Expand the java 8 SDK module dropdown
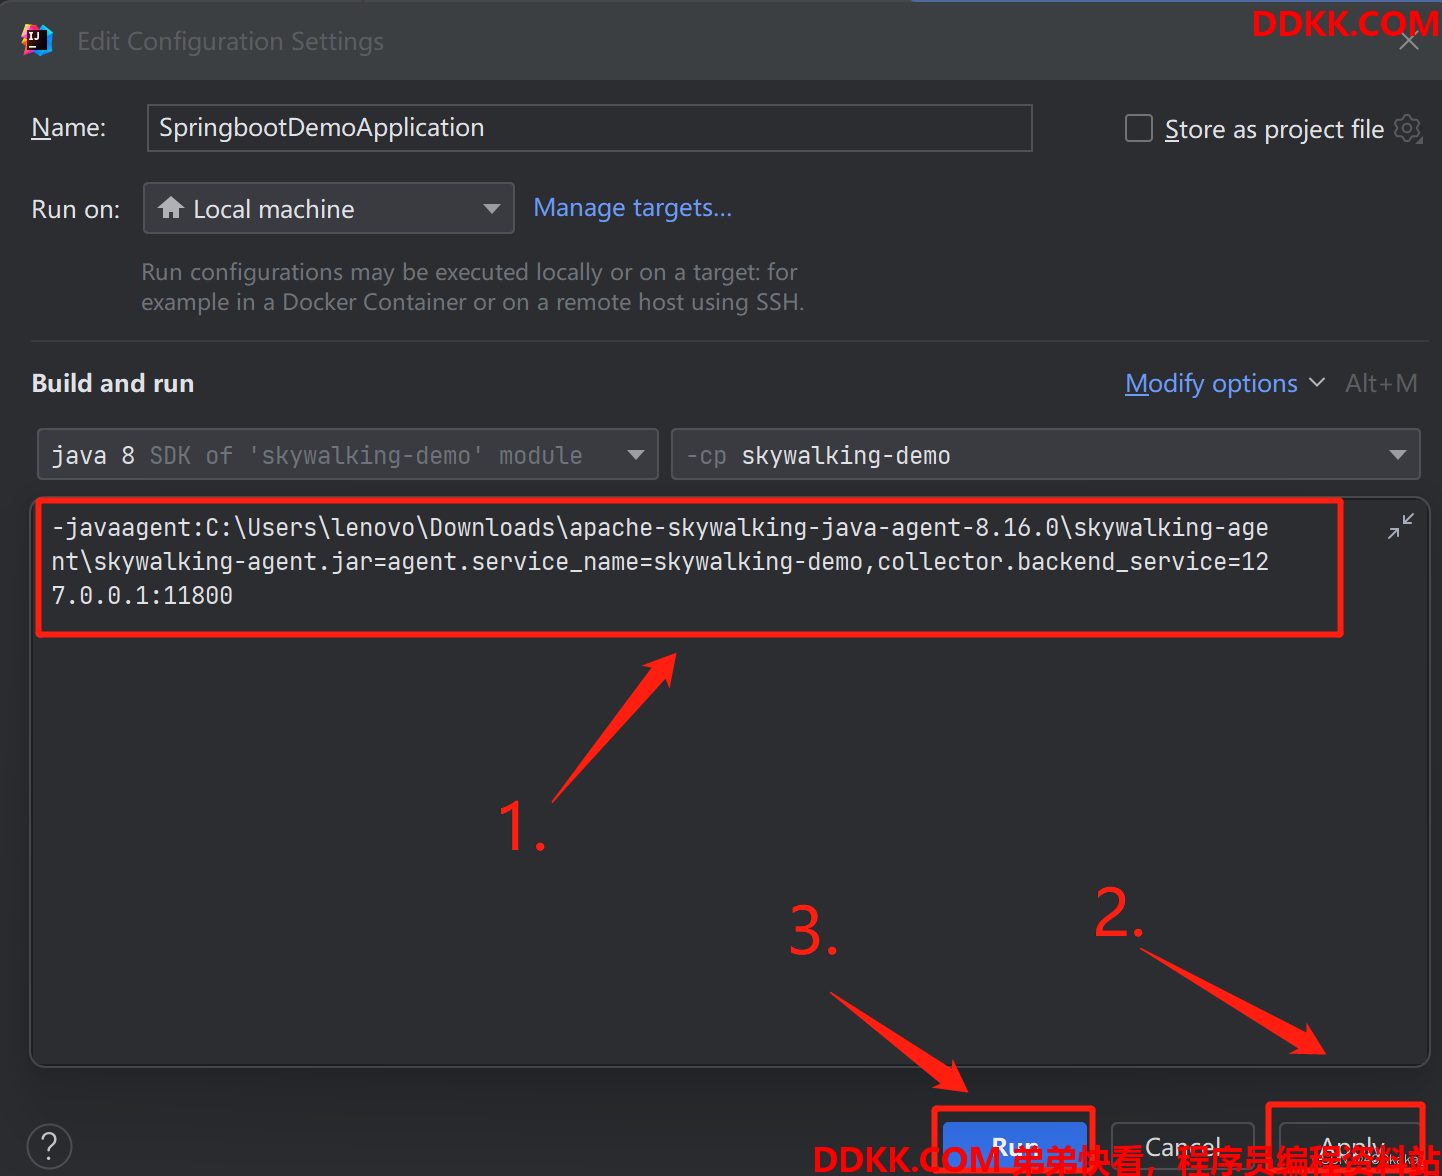 [348, 455]
